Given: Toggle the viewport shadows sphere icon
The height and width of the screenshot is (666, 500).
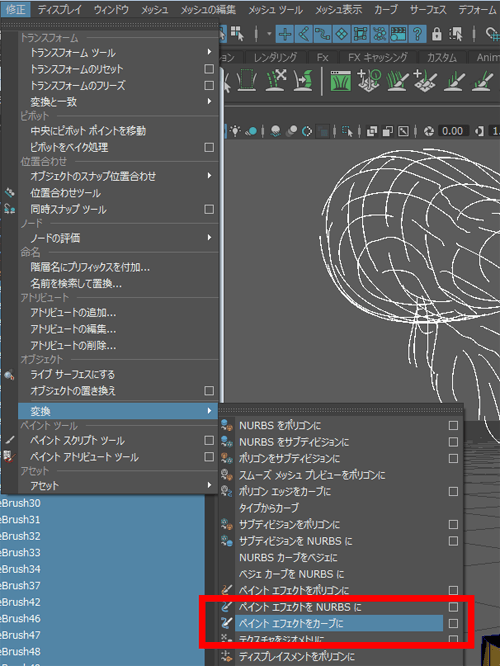Looking at the screenshot, I should [x=251, y=131].
